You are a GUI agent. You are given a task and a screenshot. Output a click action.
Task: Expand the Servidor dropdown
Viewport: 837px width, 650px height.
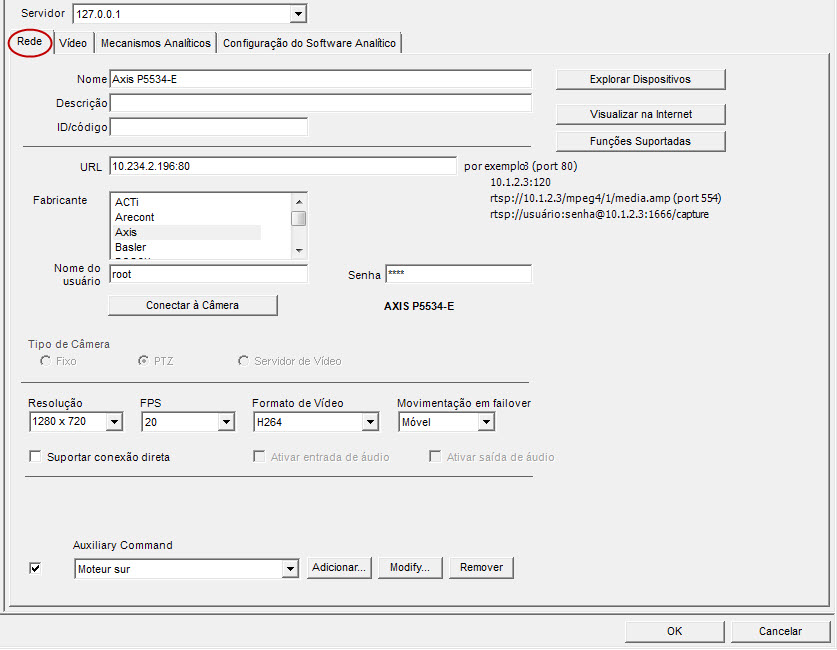(298, 14)
